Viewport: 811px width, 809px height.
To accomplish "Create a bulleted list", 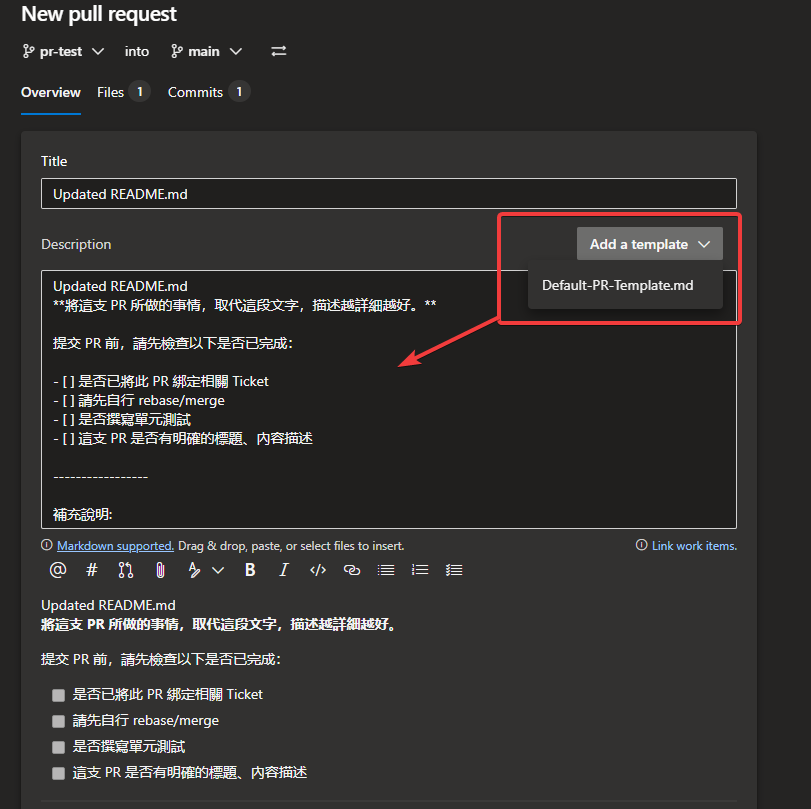I will pos(386,569).
